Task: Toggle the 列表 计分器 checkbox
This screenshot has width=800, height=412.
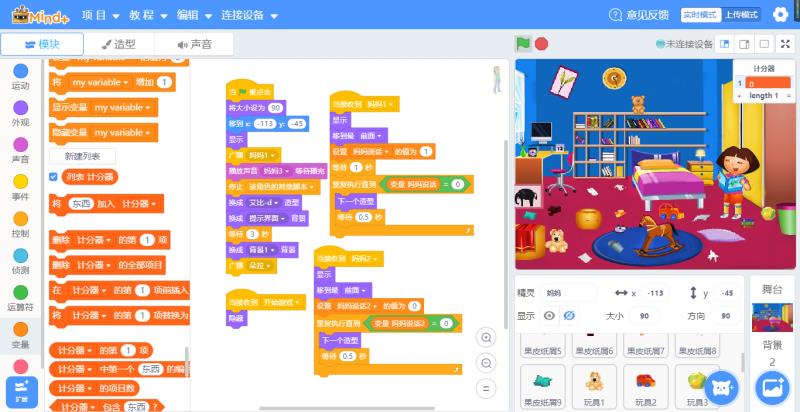Action: [53, 177]
